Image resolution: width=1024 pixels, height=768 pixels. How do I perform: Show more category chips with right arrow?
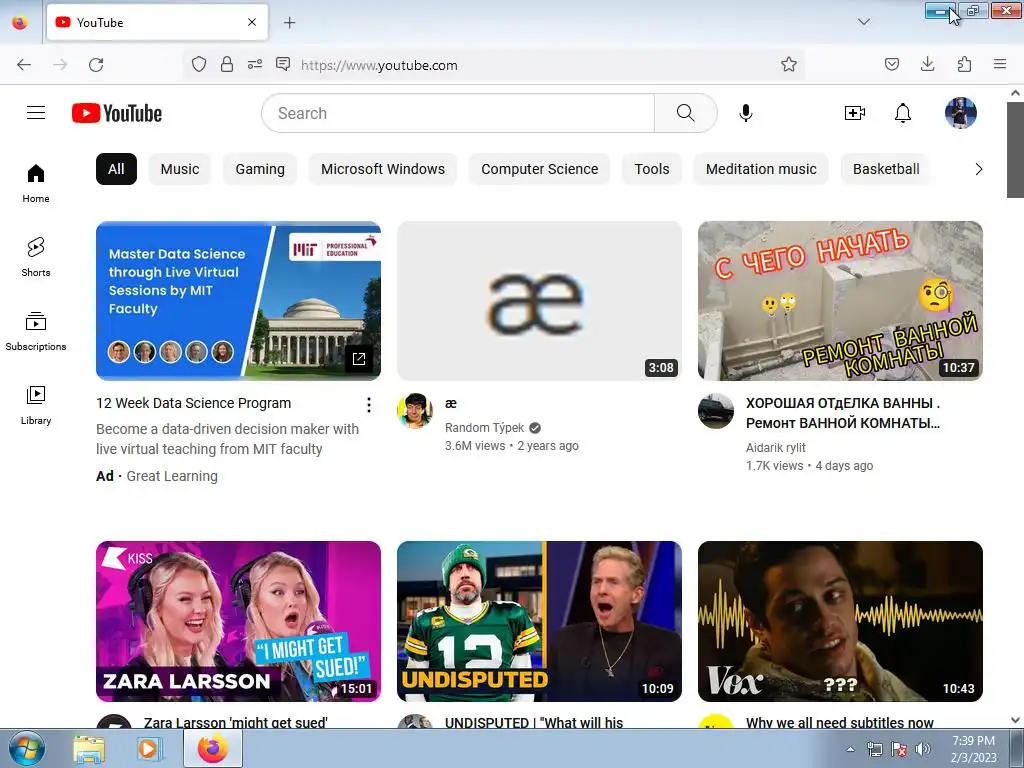tap(978, 169)
